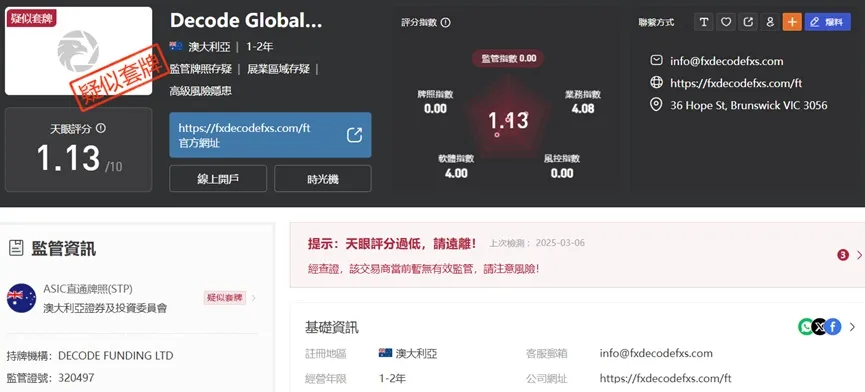This screenshot has width=865, height=392.
Task: Click the 線上開戶 button
Action: (218, 179)
